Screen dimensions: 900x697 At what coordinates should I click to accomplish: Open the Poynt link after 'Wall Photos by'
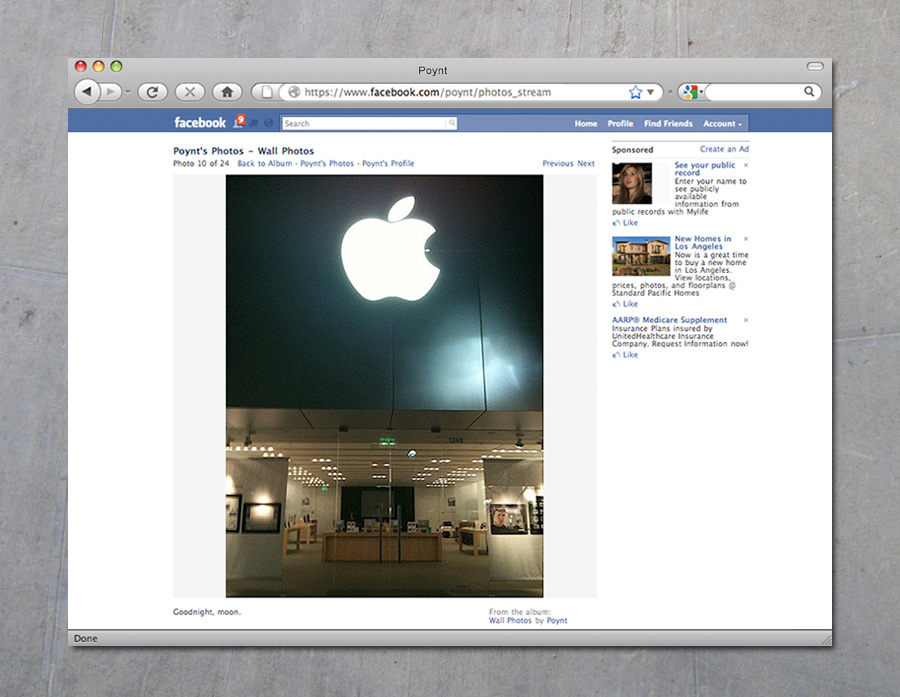click(557, 621)
